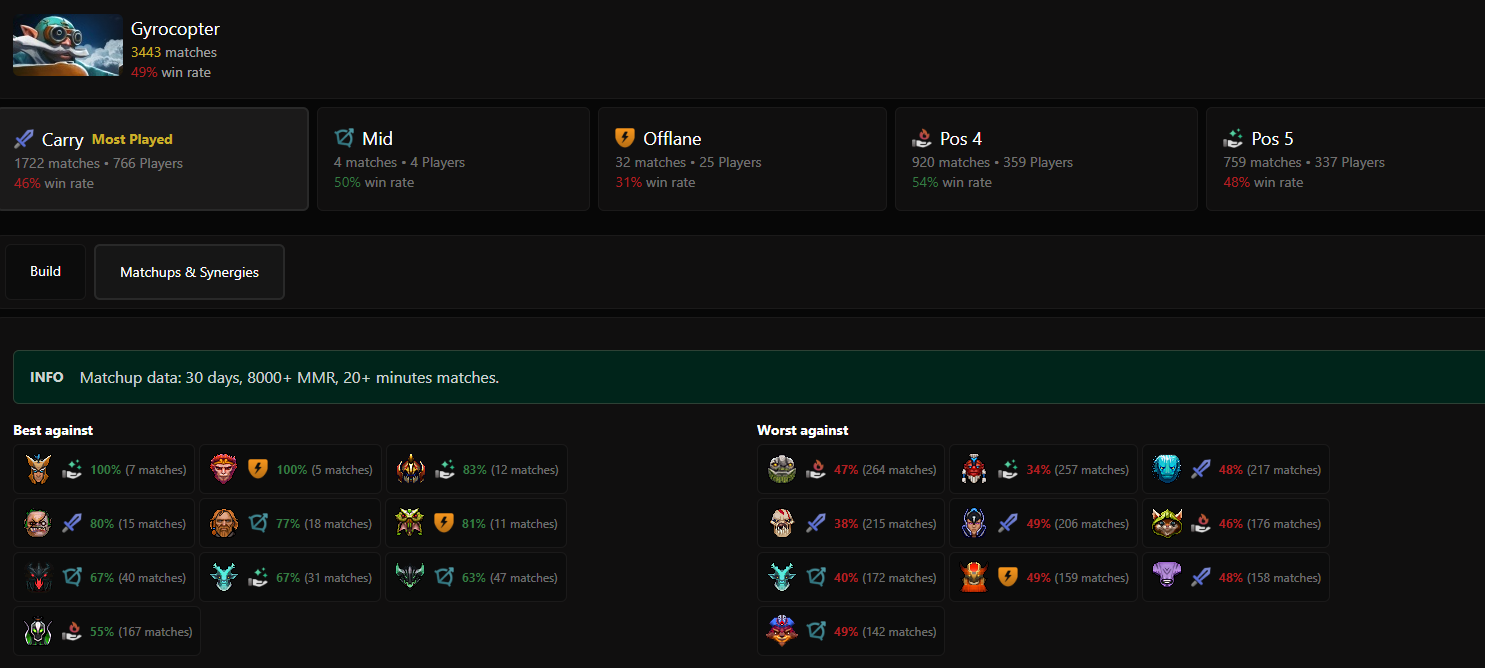Click hero icon with 38% in 215 matches
1485x668 pixels.
(x=782, y=523)
